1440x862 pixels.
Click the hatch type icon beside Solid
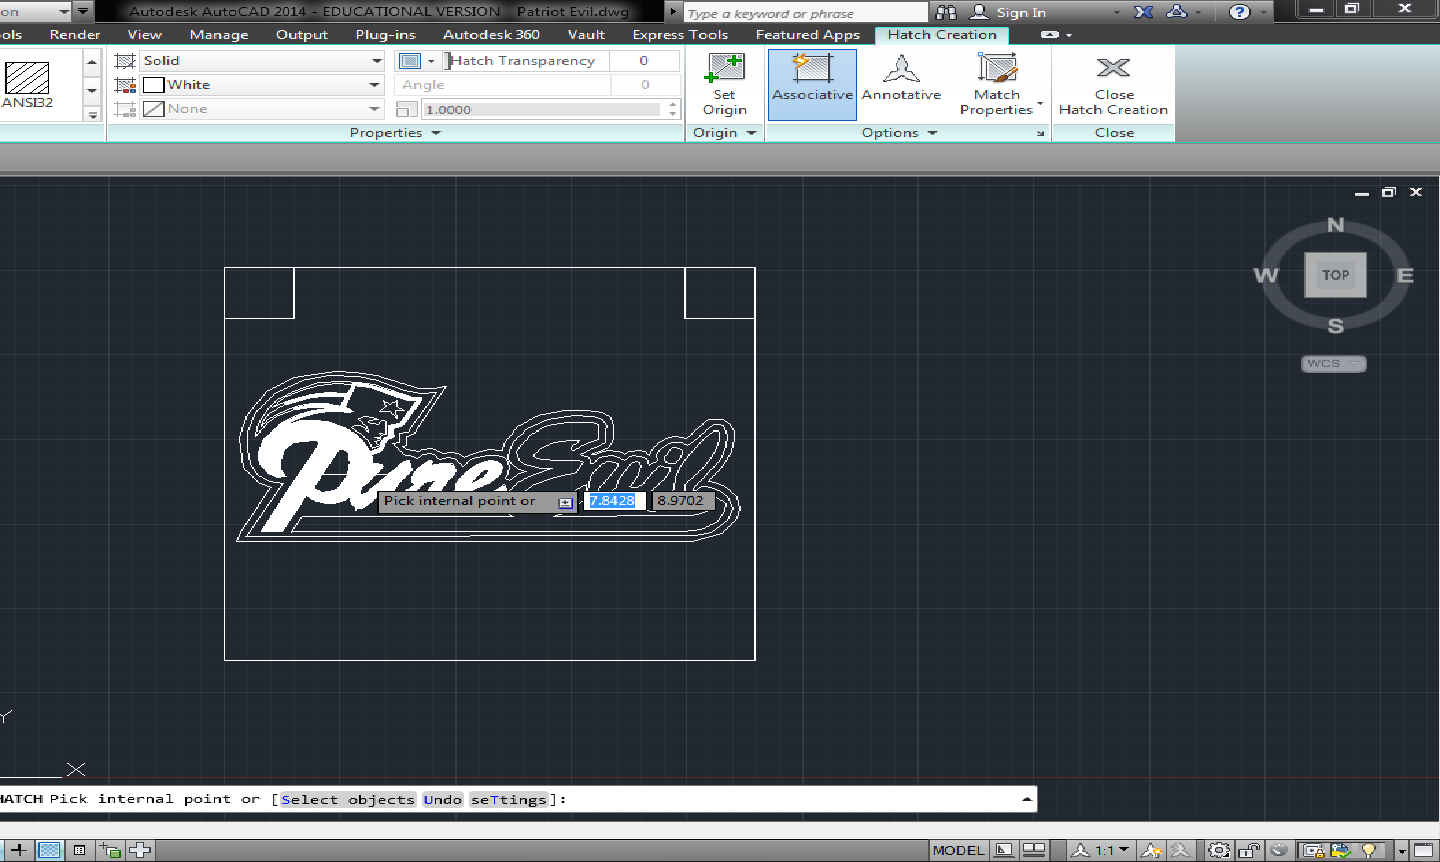tap(125, 61)
